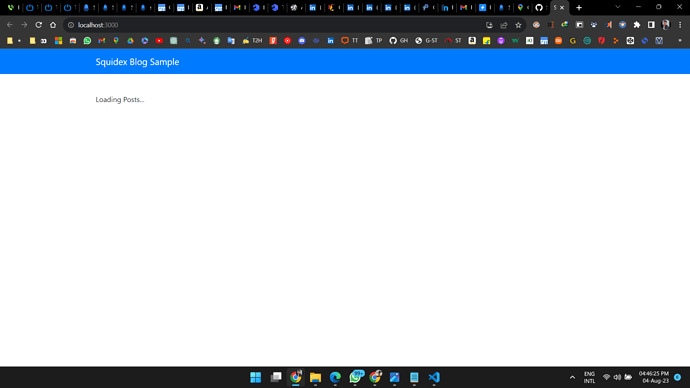Click the Squidex Blog Sample title
Screen dimensions: 690x388
pos(137,62)
